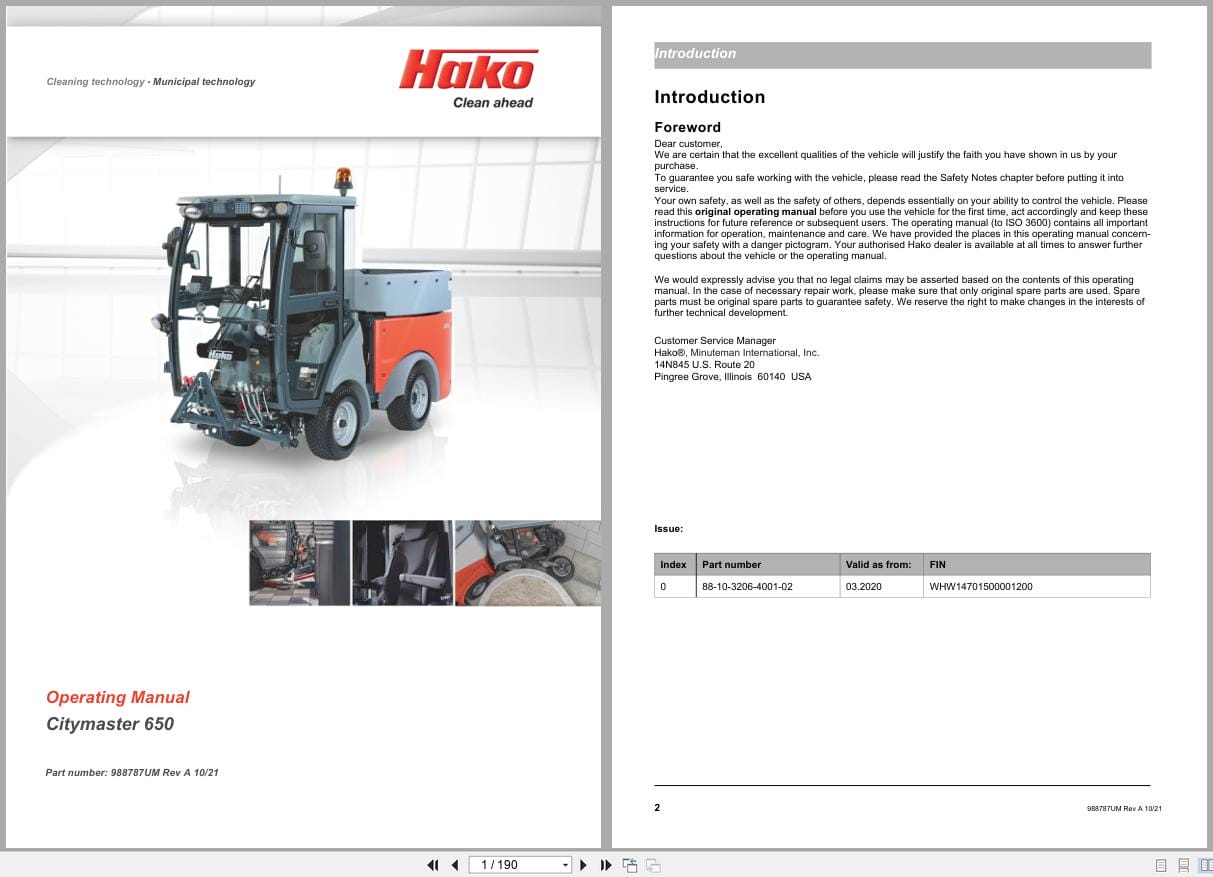Screen dimensions: 1213x877
Task: Click the grayed duplicate-page icon in the toolbar
Action: pyautogui.click(x=652, y=865)
